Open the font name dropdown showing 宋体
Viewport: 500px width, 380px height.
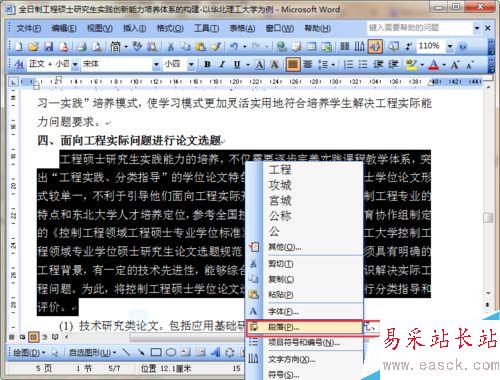[x=156, y=64]
